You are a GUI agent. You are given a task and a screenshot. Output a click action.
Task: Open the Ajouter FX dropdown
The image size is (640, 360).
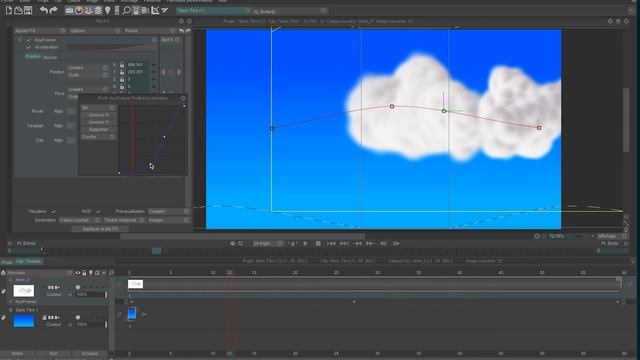click(x=40, y=31)
